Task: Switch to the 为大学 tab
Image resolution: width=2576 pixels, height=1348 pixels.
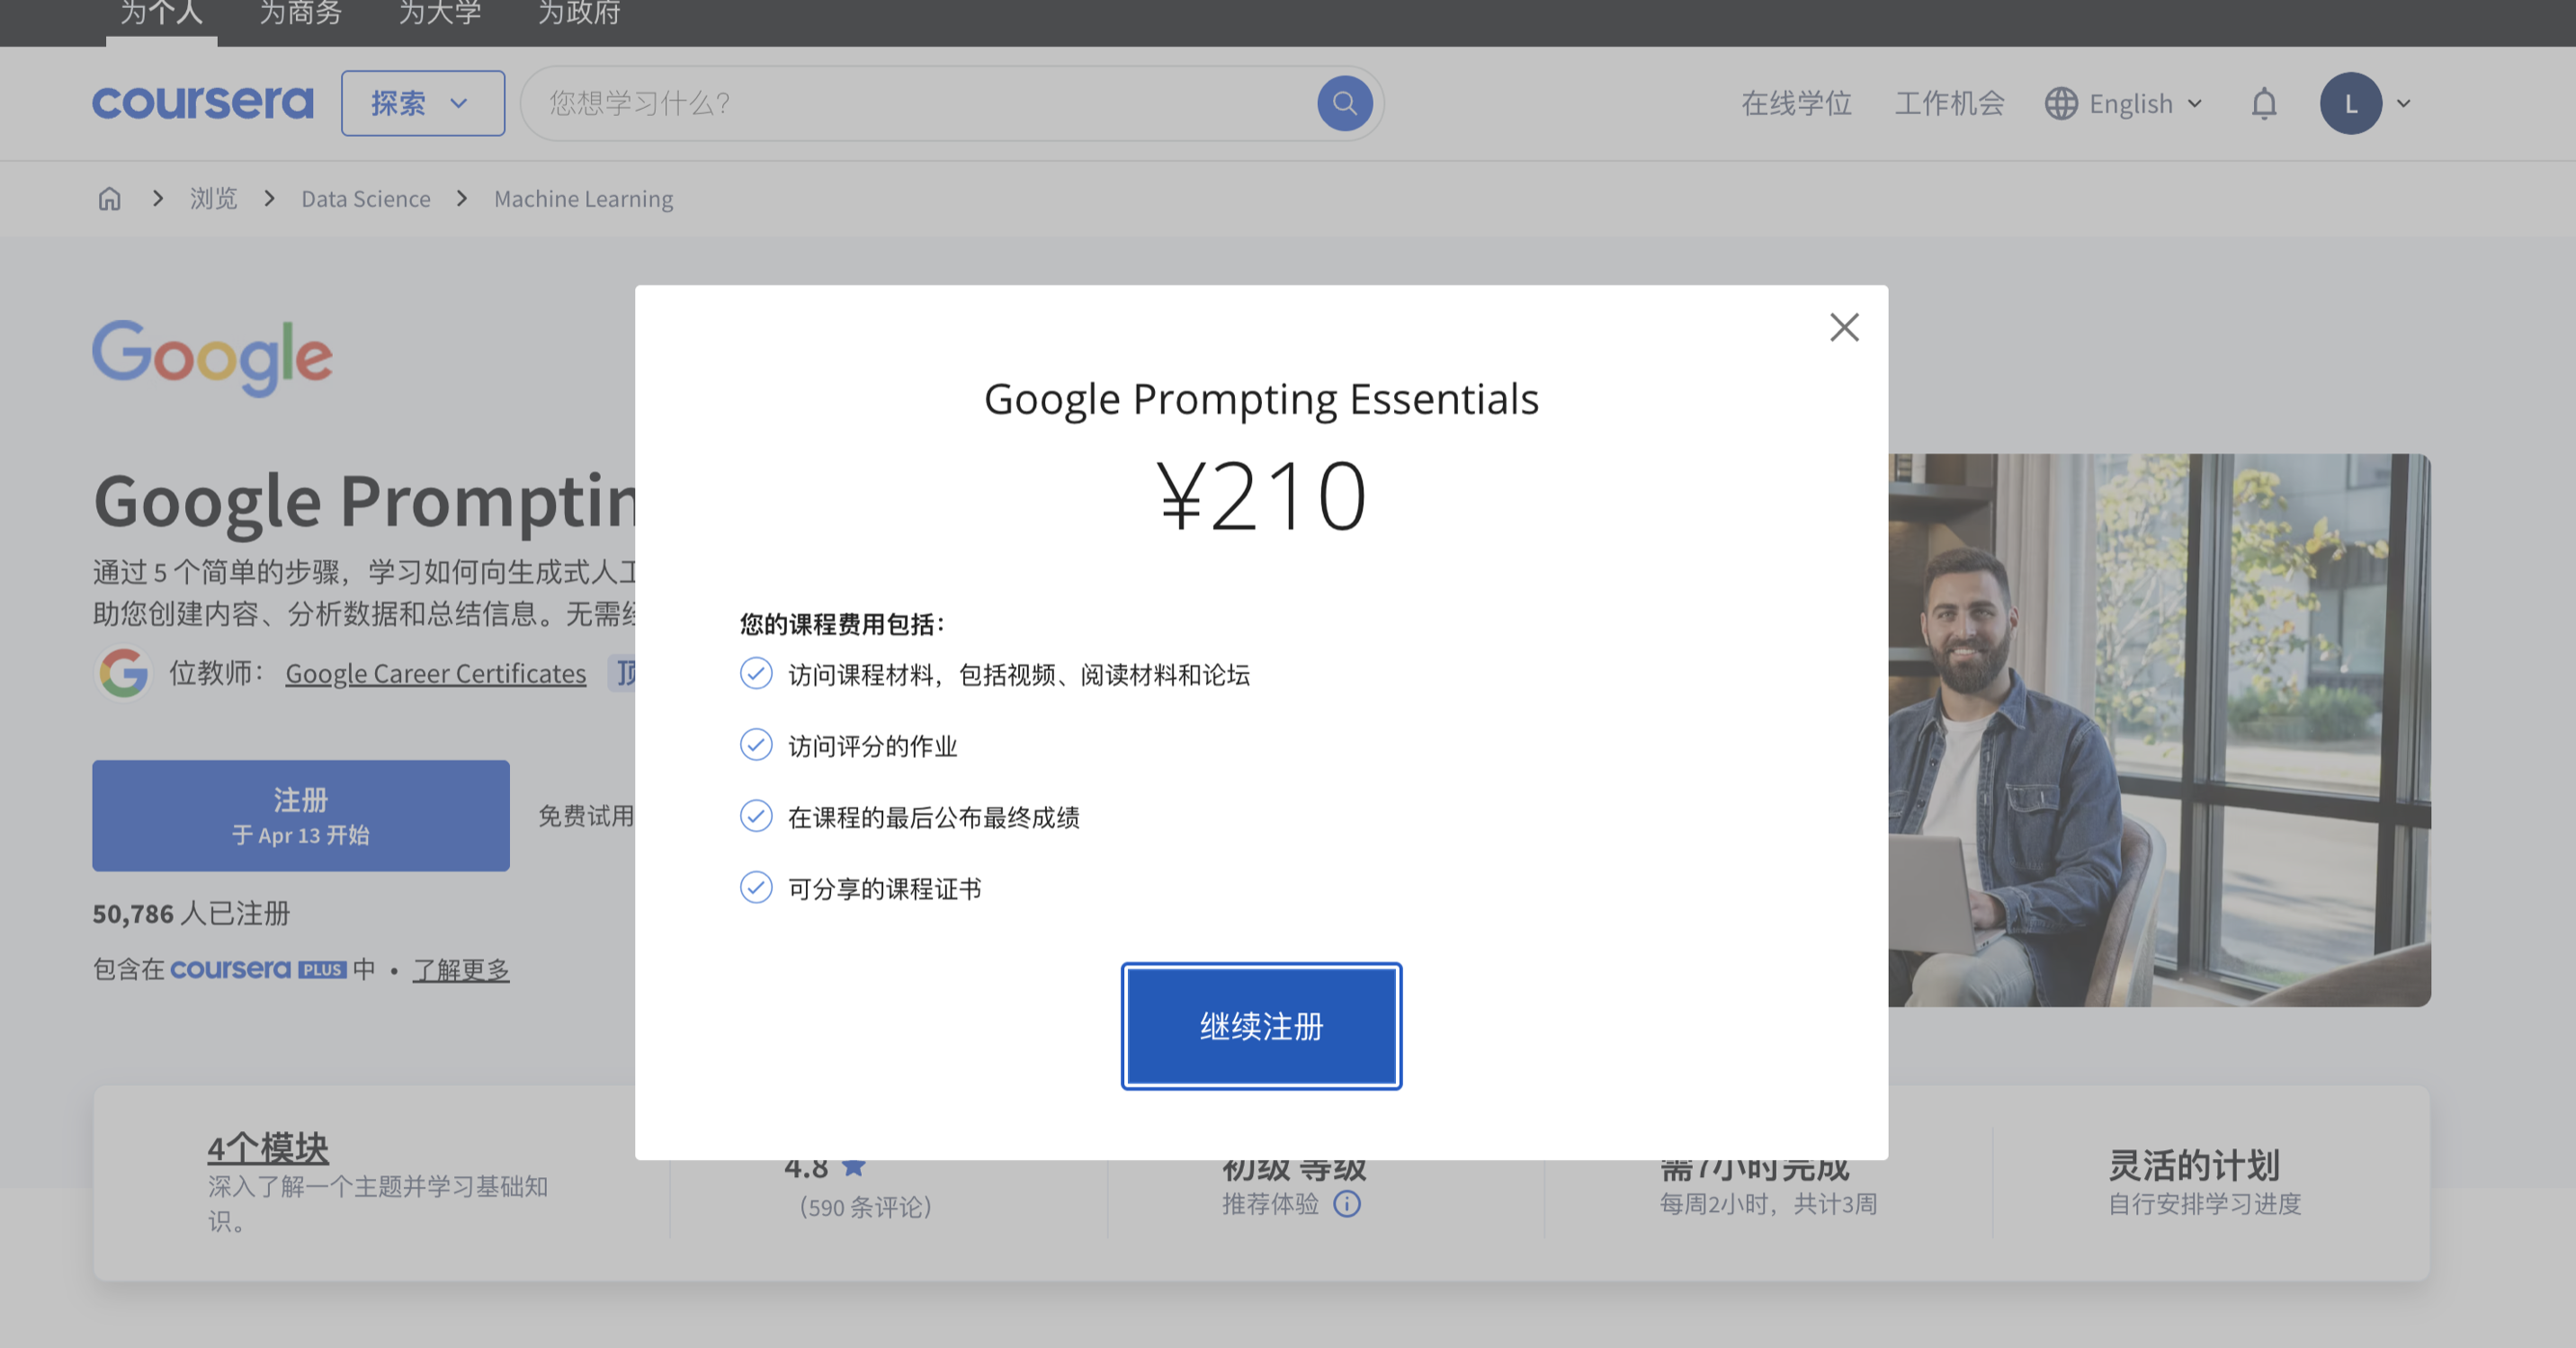Action: (x=439, y=14)
